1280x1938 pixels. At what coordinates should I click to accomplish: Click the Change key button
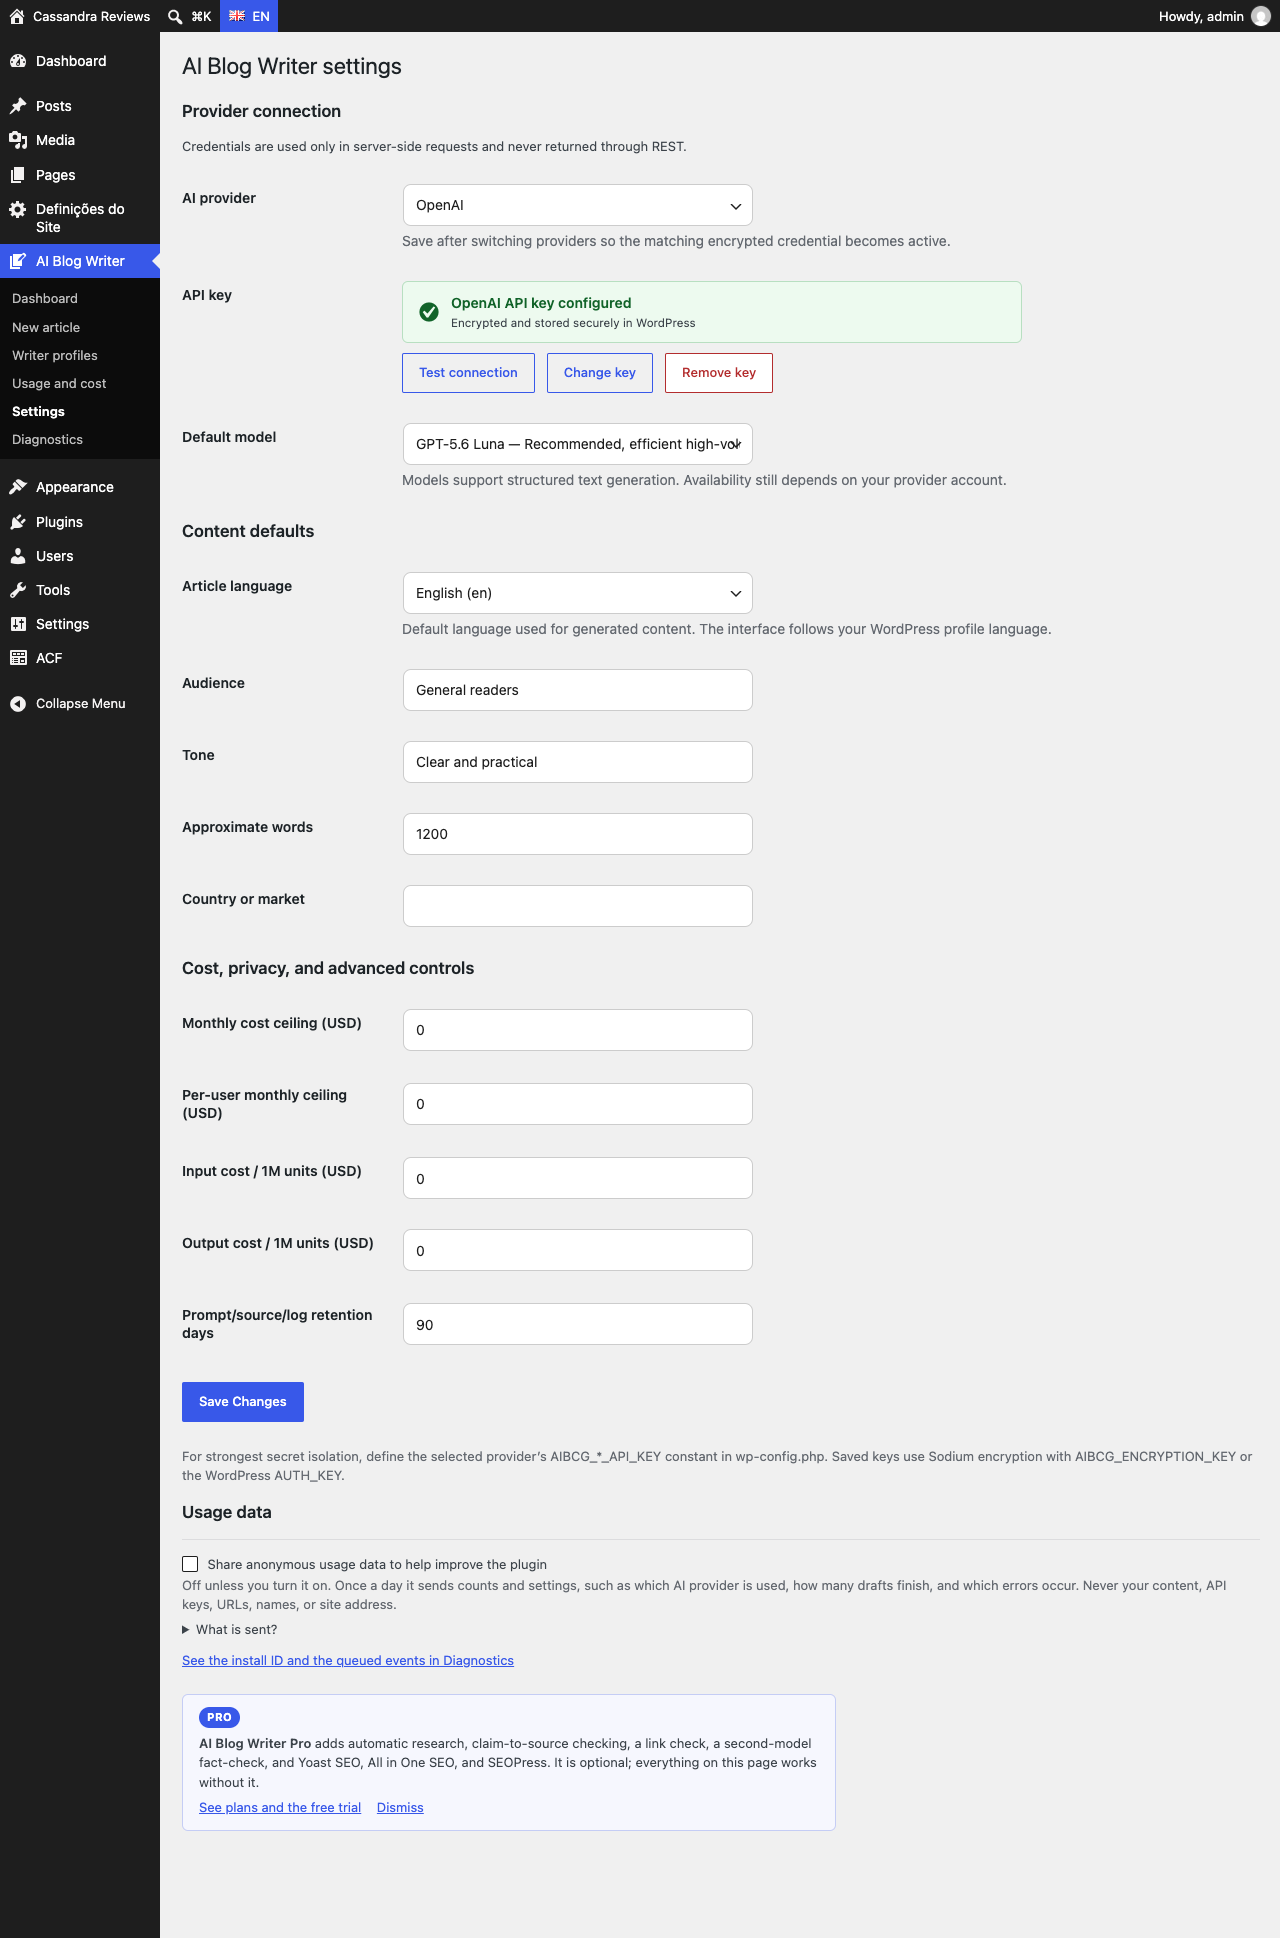tap(600, 373)
